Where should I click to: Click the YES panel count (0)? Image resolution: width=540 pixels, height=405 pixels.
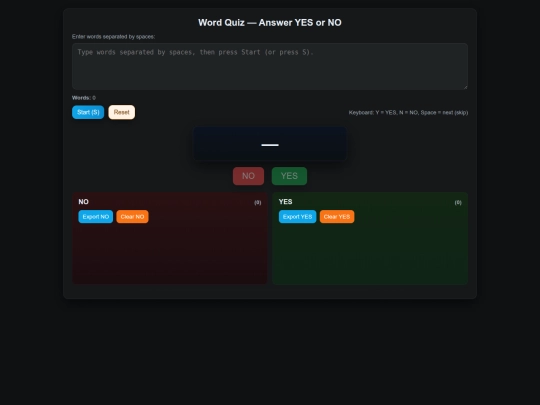458,202
